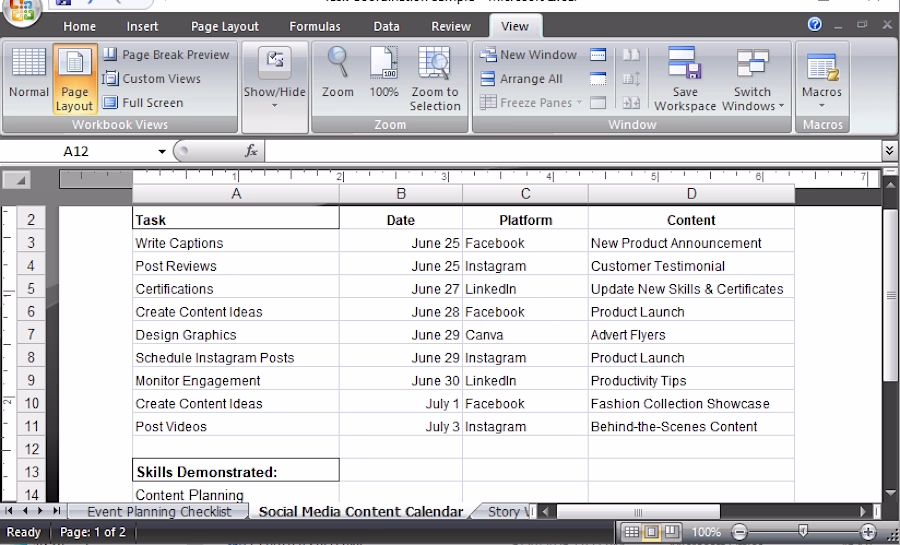Viewport: 900px width, 545px height.
Task: Open the Home ribbon tab
Action: click(79, 26)
